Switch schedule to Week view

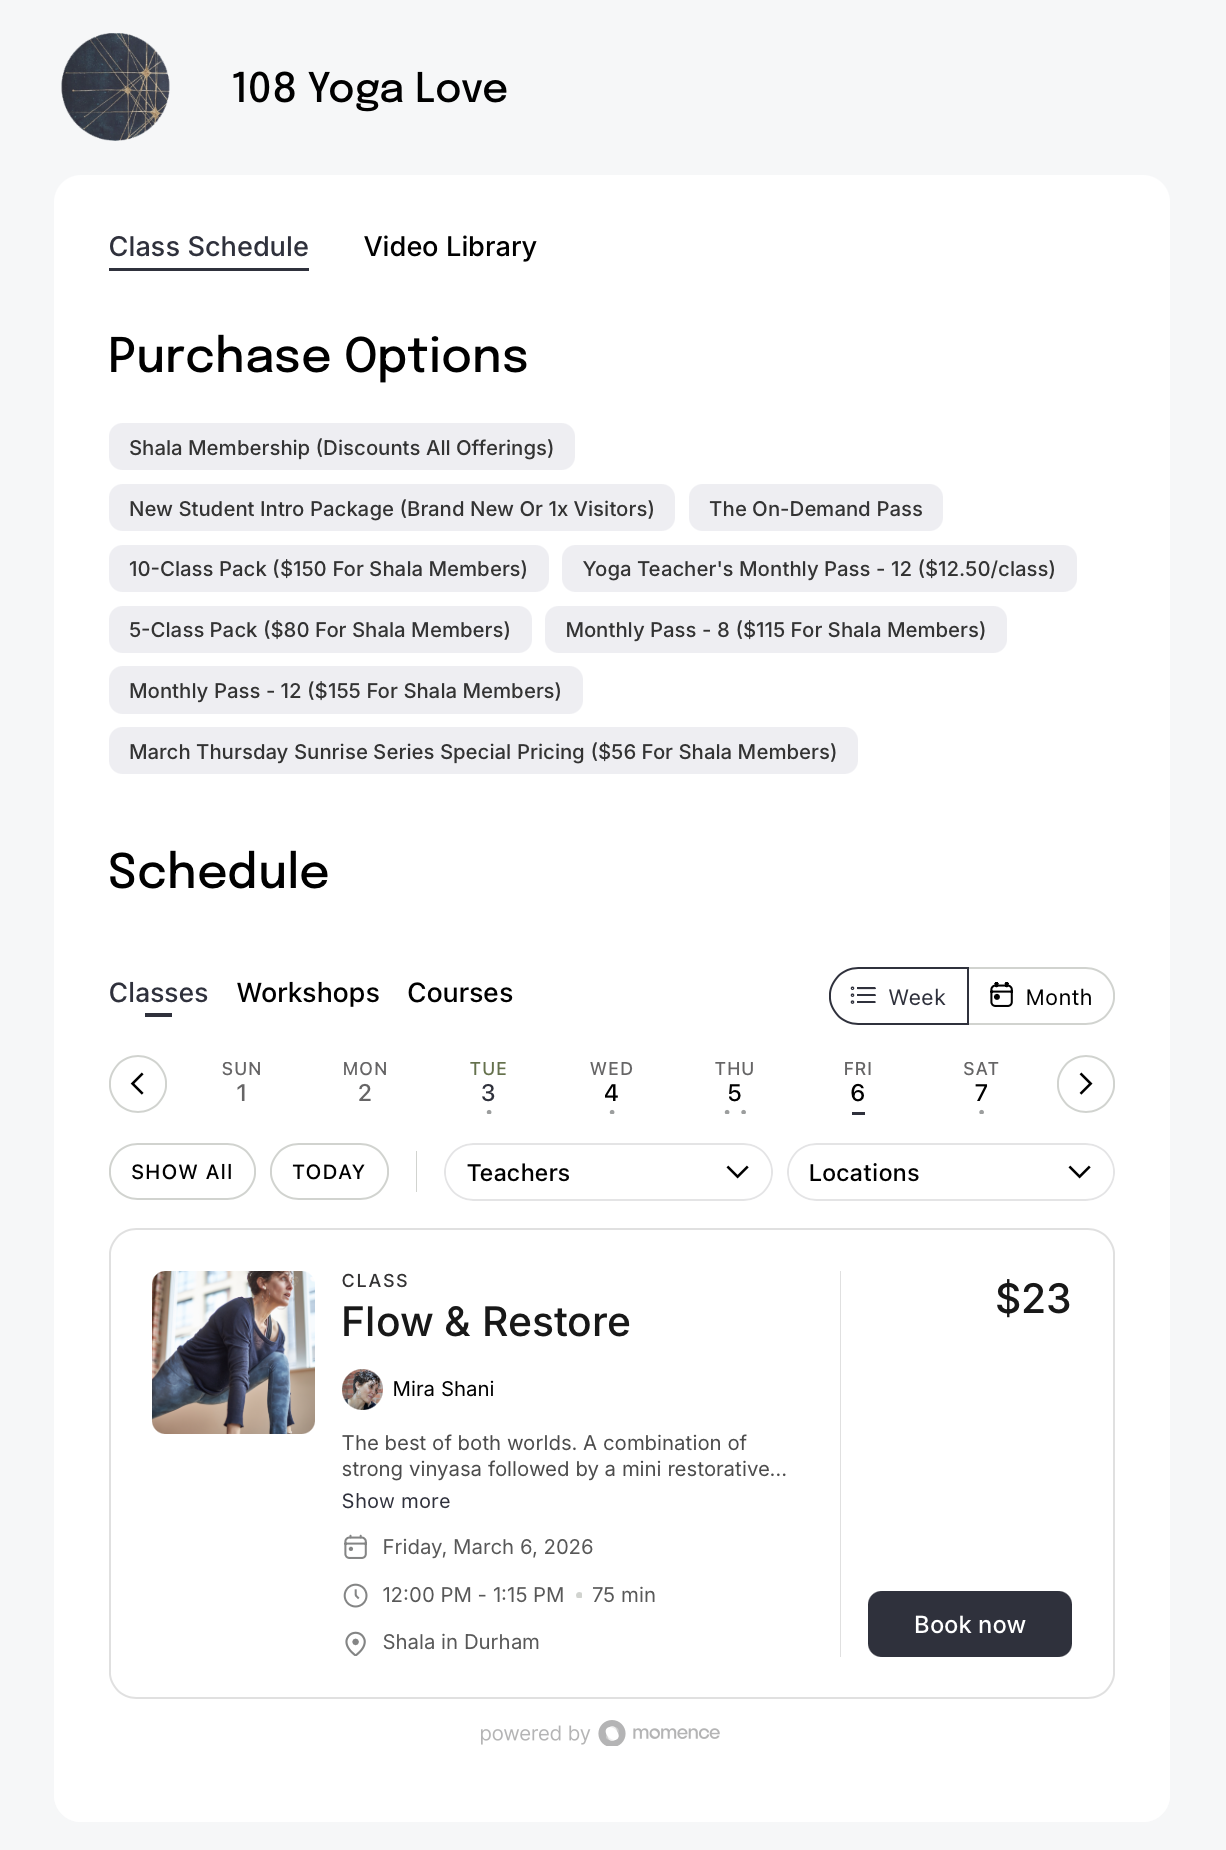pyautogui.click(x=898, y=996)
